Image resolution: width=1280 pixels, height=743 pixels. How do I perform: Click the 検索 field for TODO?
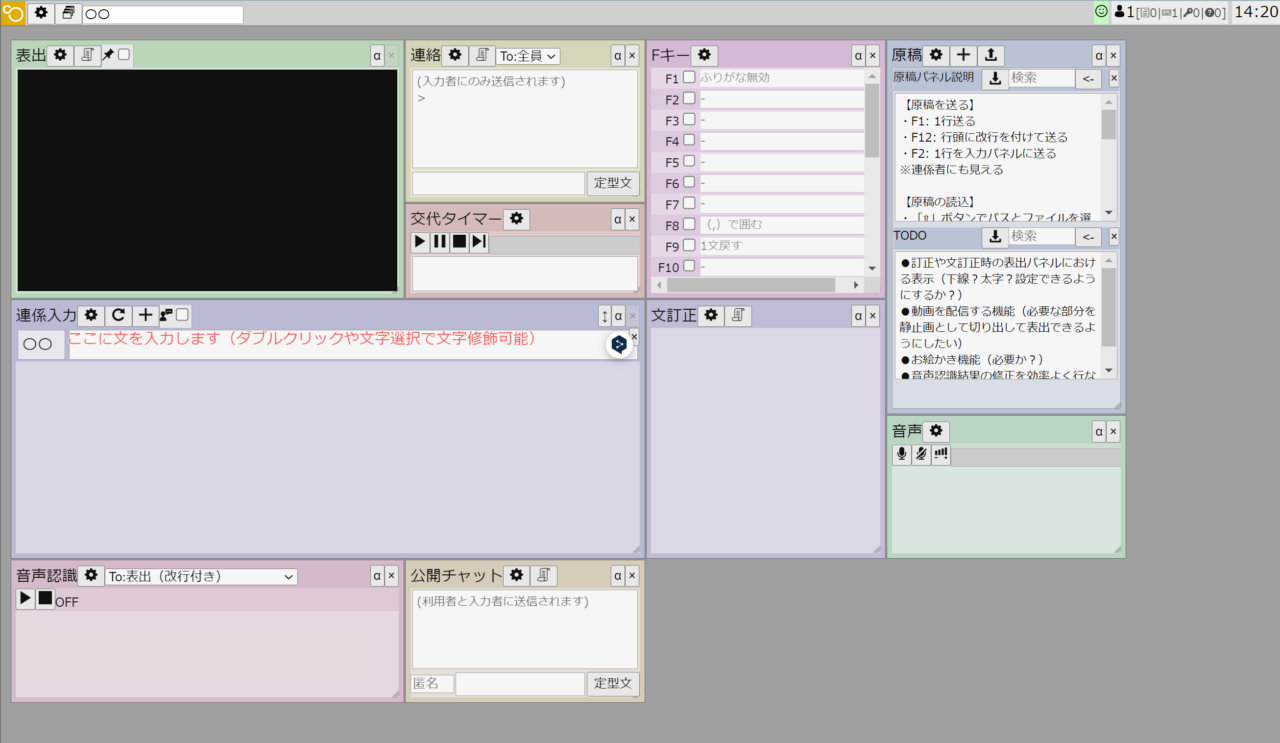(x=1041, y=237)
